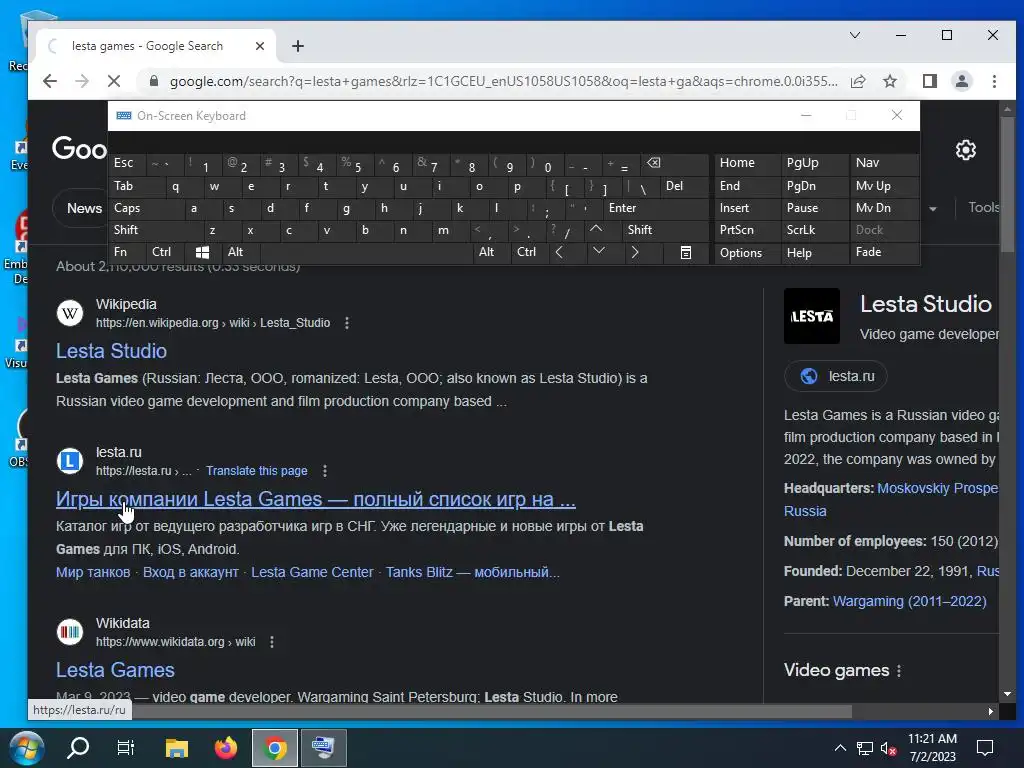Click Translate this page link
The width and height of the screenshot is (1024, 768).
257,471
